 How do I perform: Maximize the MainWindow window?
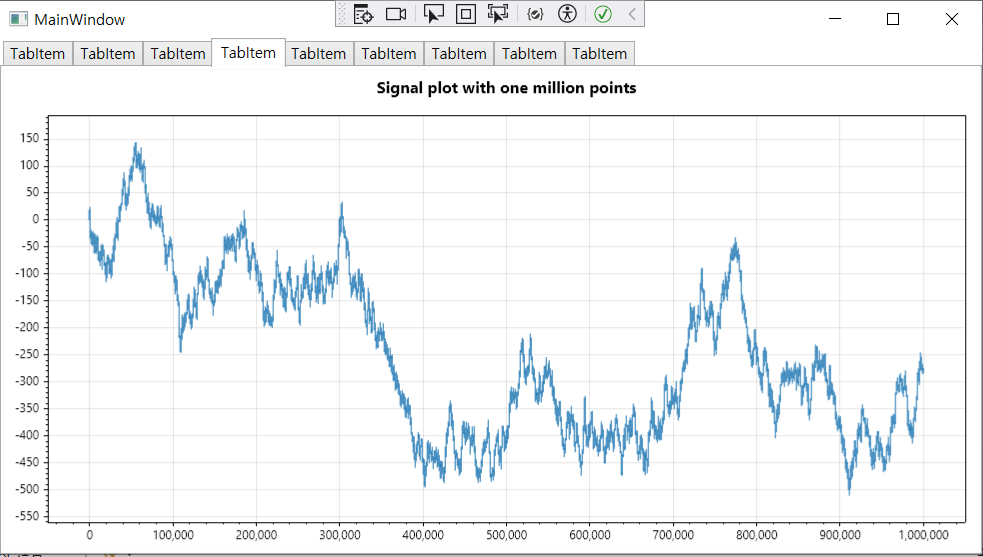coord(893,19)
